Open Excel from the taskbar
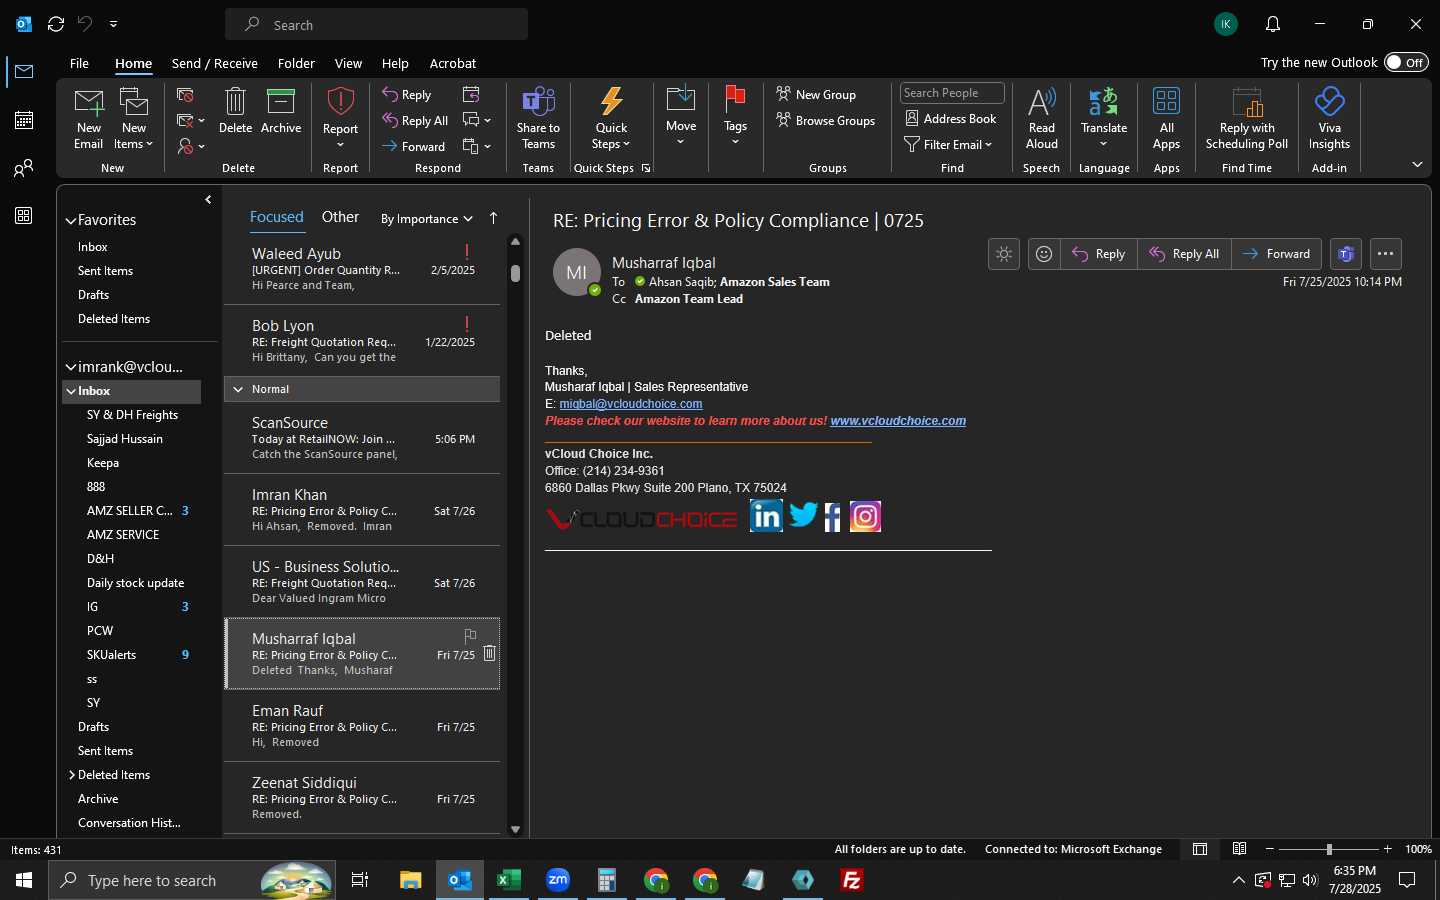Screen dimensions: 1440x900 pos(509,880)
